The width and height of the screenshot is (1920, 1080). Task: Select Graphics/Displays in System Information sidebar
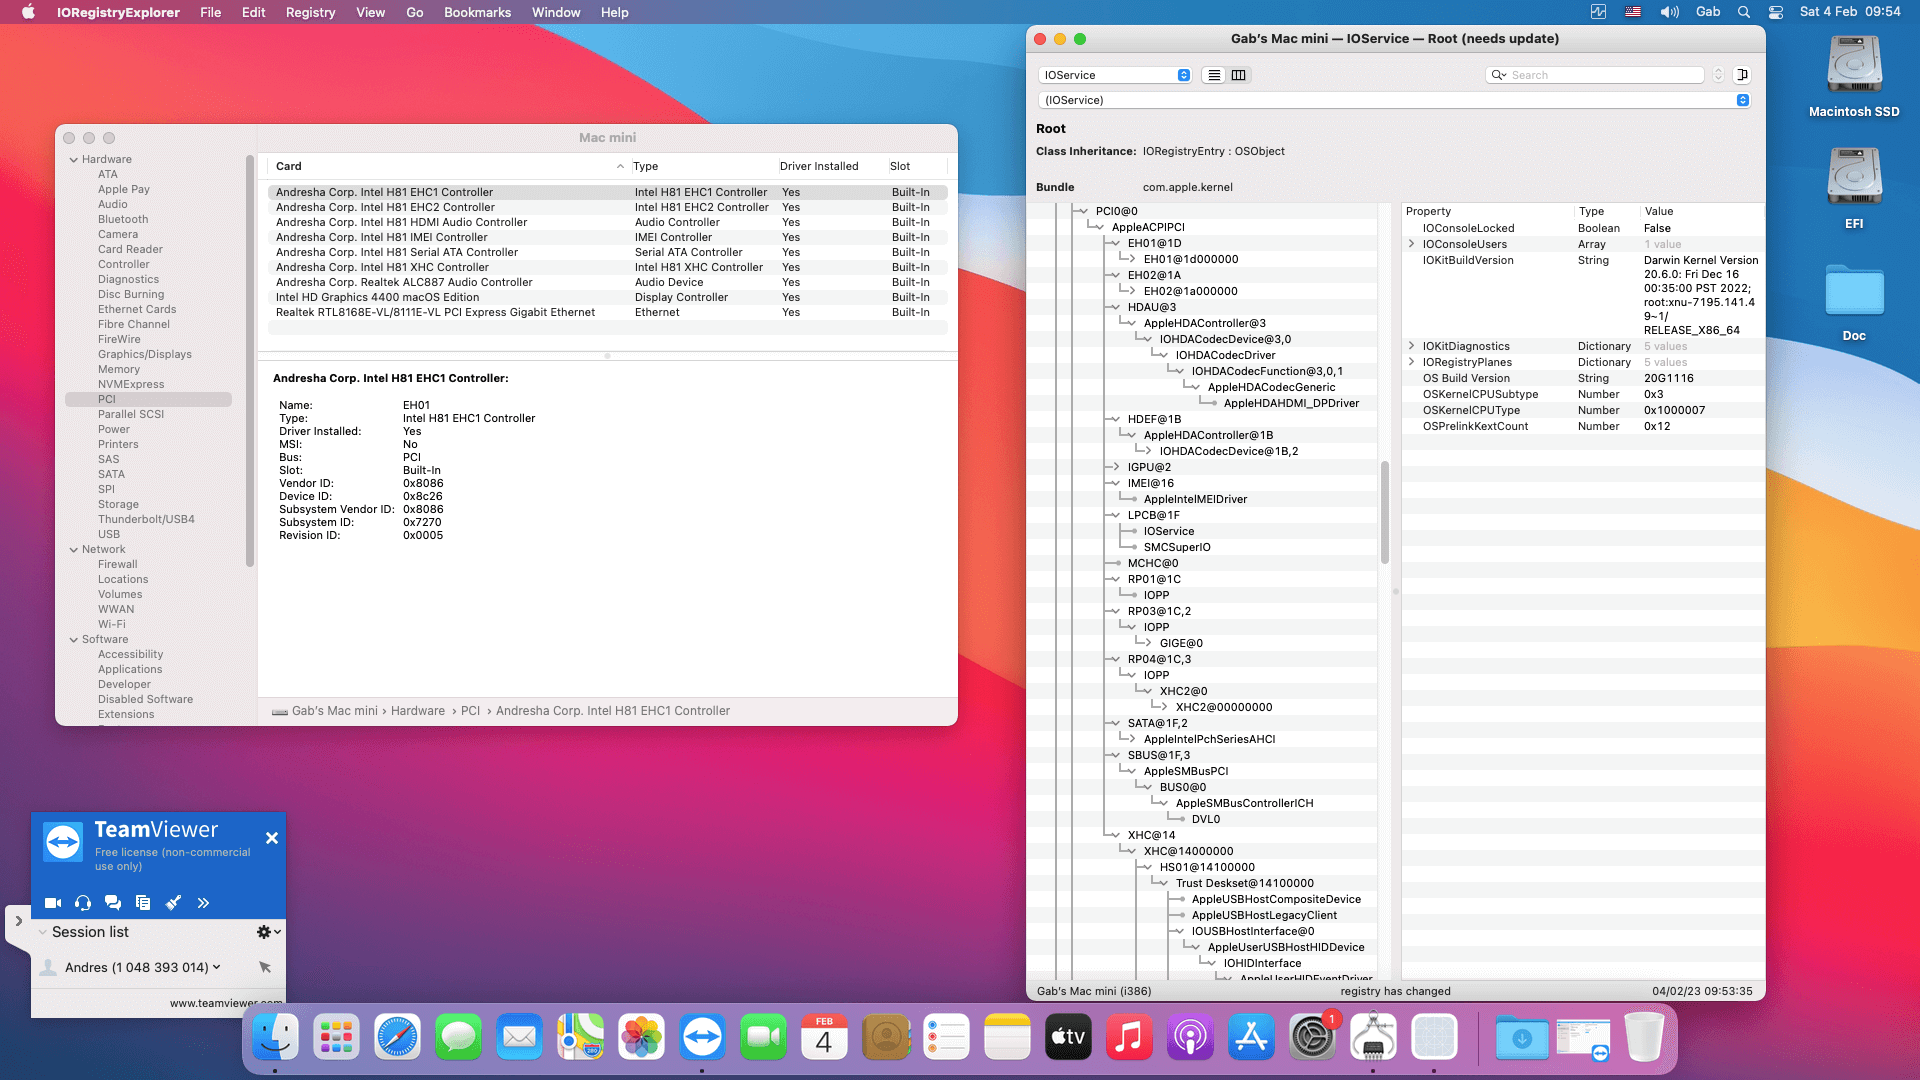click(144, 354)
